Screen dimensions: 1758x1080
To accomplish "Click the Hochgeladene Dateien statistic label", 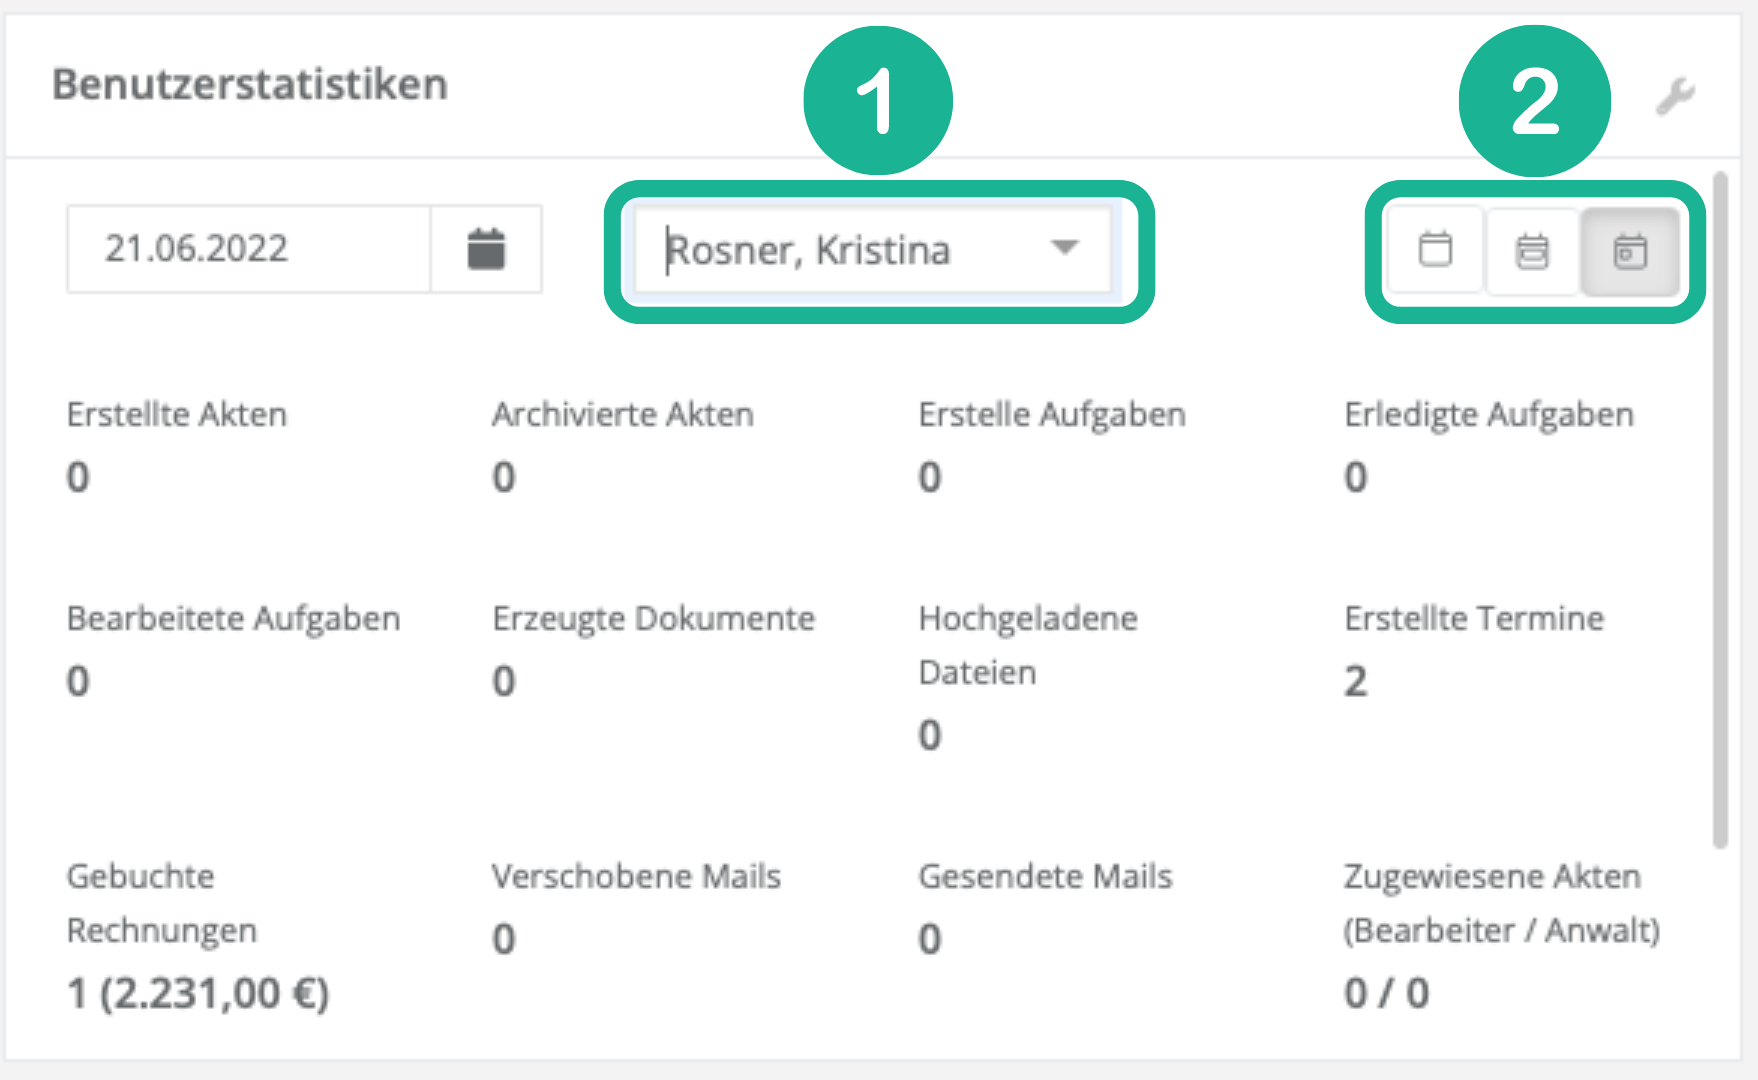I will tap(1027, 645).
